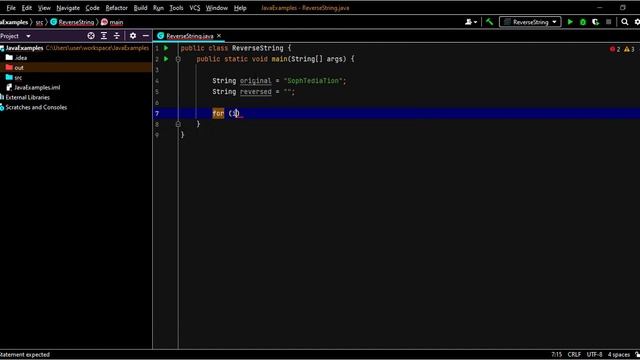Build project with the hammer icon
This screenshot has height=360, width=640.
point(489,22)
